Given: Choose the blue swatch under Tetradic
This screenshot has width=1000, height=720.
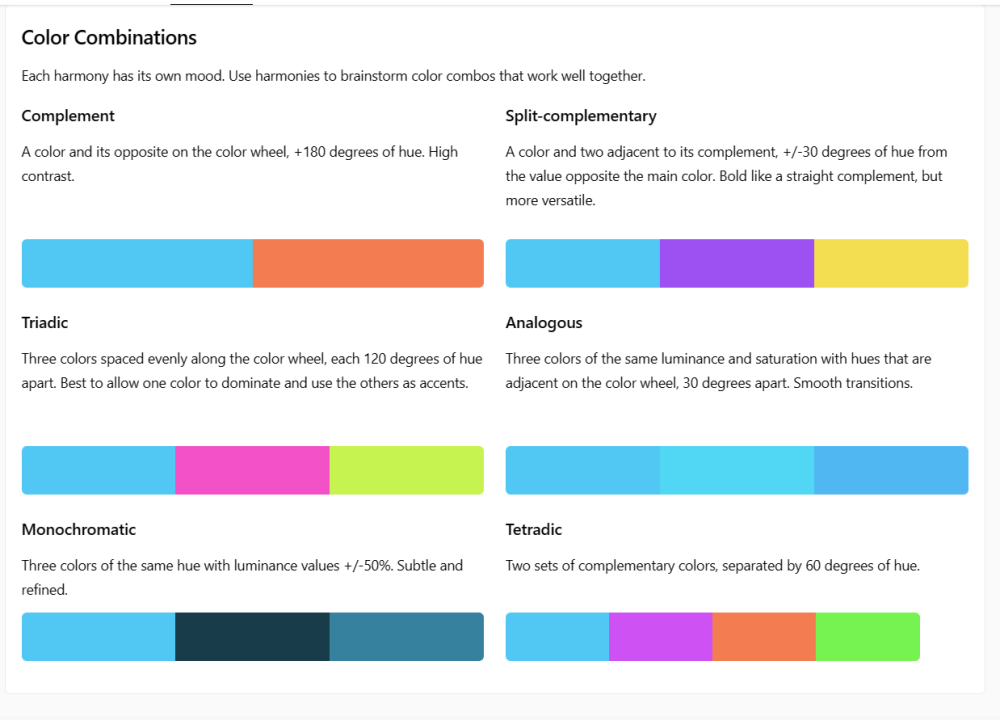Looking at the screenshot, I should 557,637.
